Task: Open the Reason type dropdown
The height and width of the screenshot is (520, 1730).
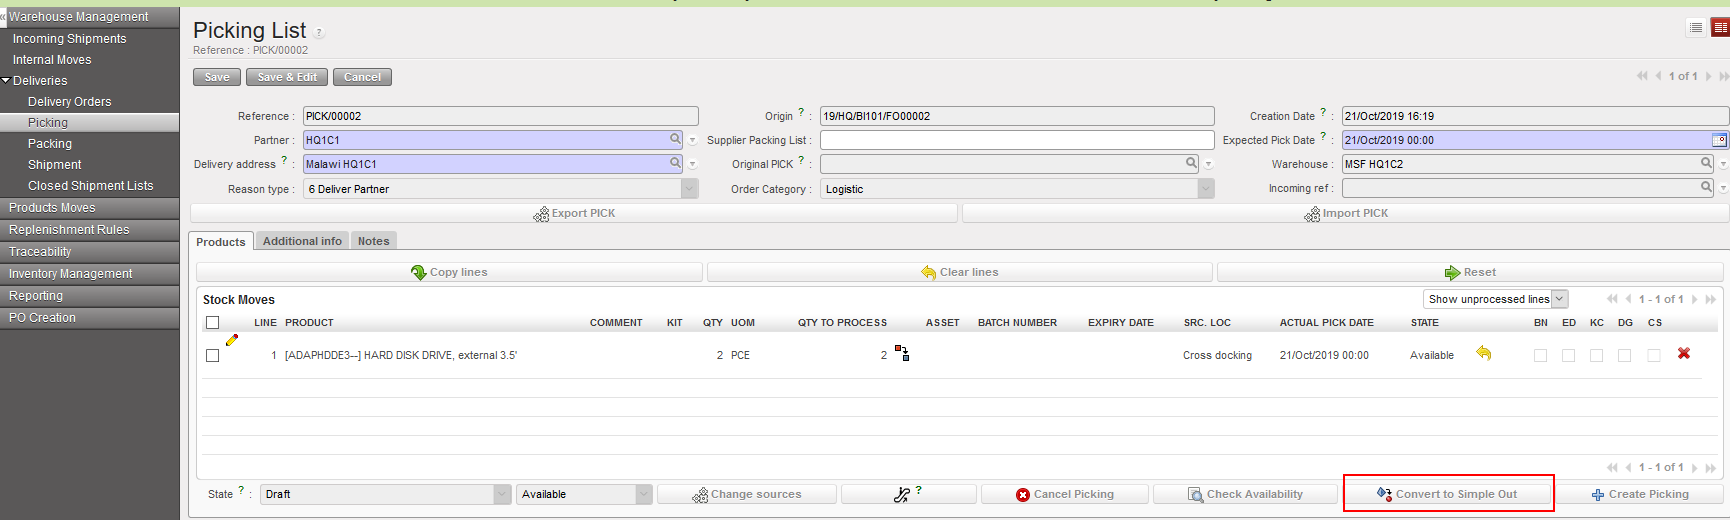Action: [689, 189]
